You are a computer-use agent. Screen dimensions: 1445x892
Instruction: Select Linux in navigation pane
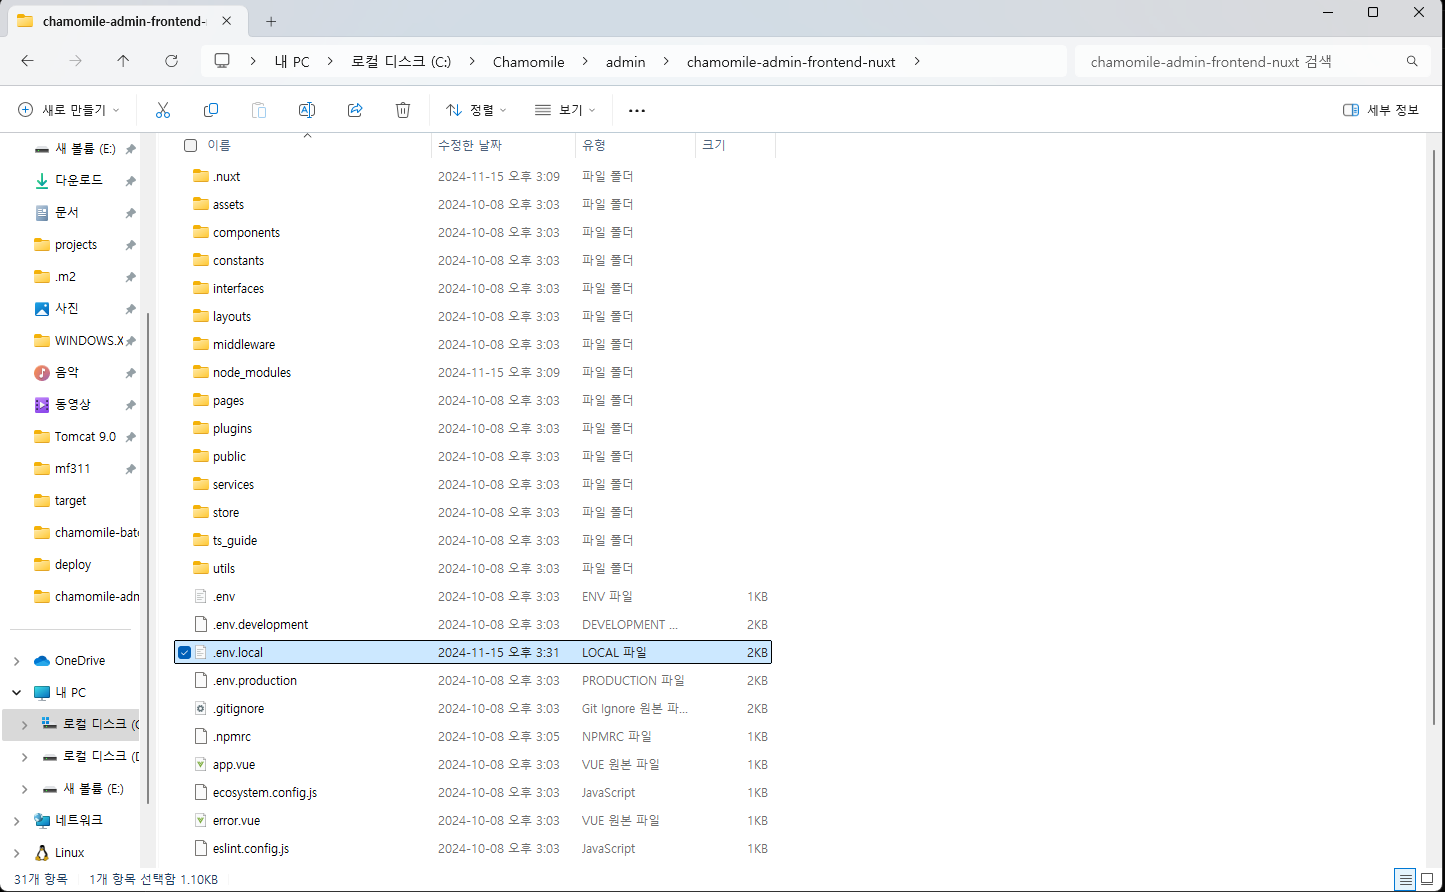(69, 852)
